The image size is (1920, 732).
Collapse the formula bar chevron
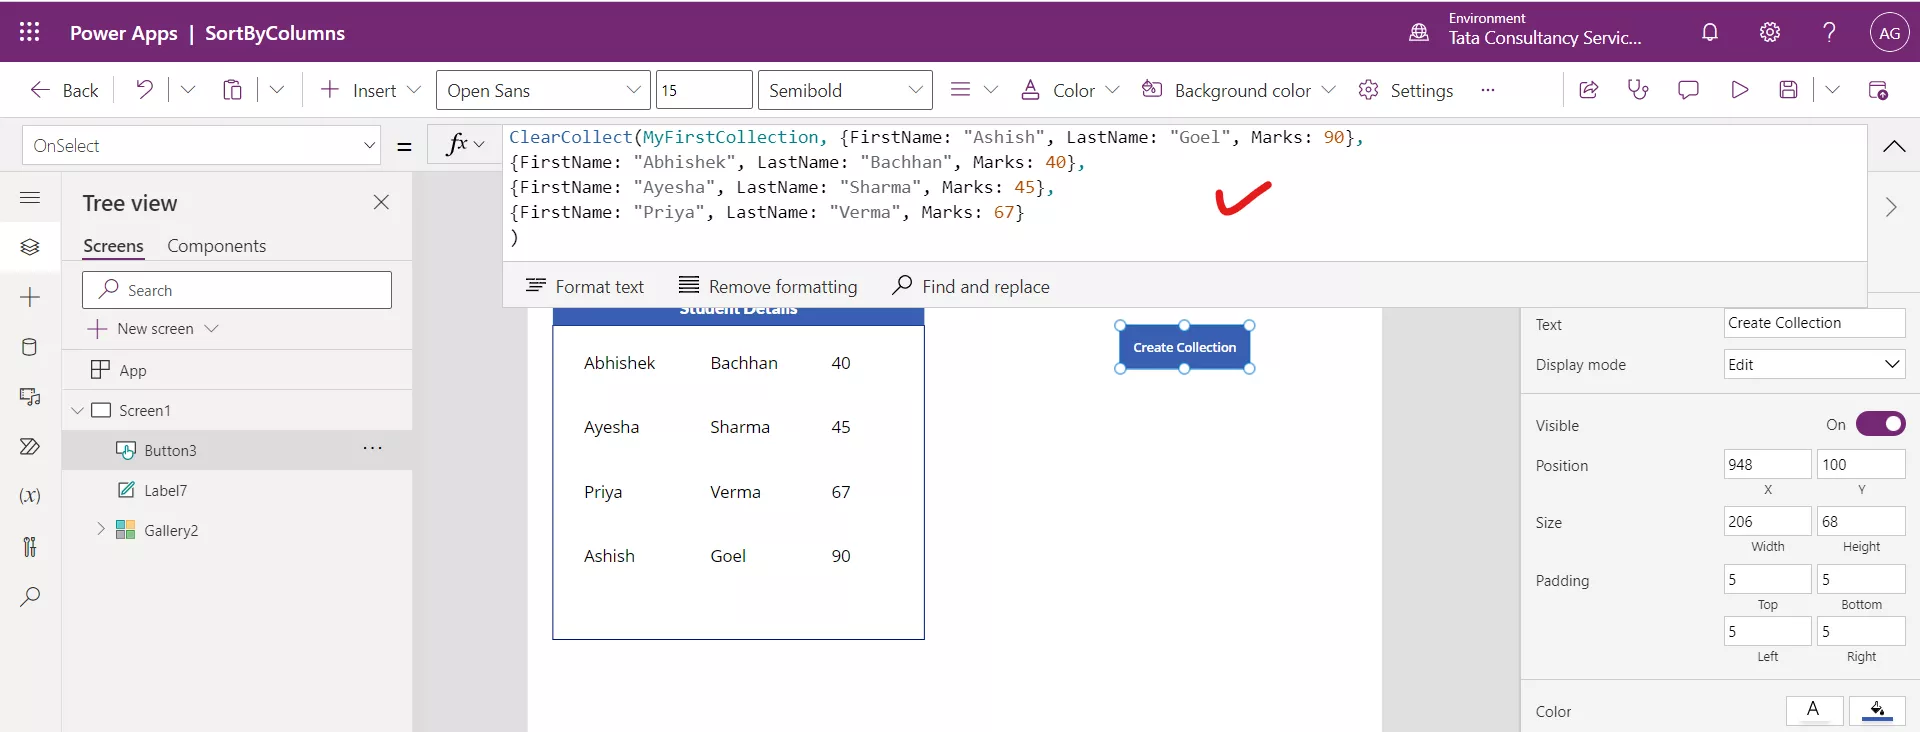1893,146
